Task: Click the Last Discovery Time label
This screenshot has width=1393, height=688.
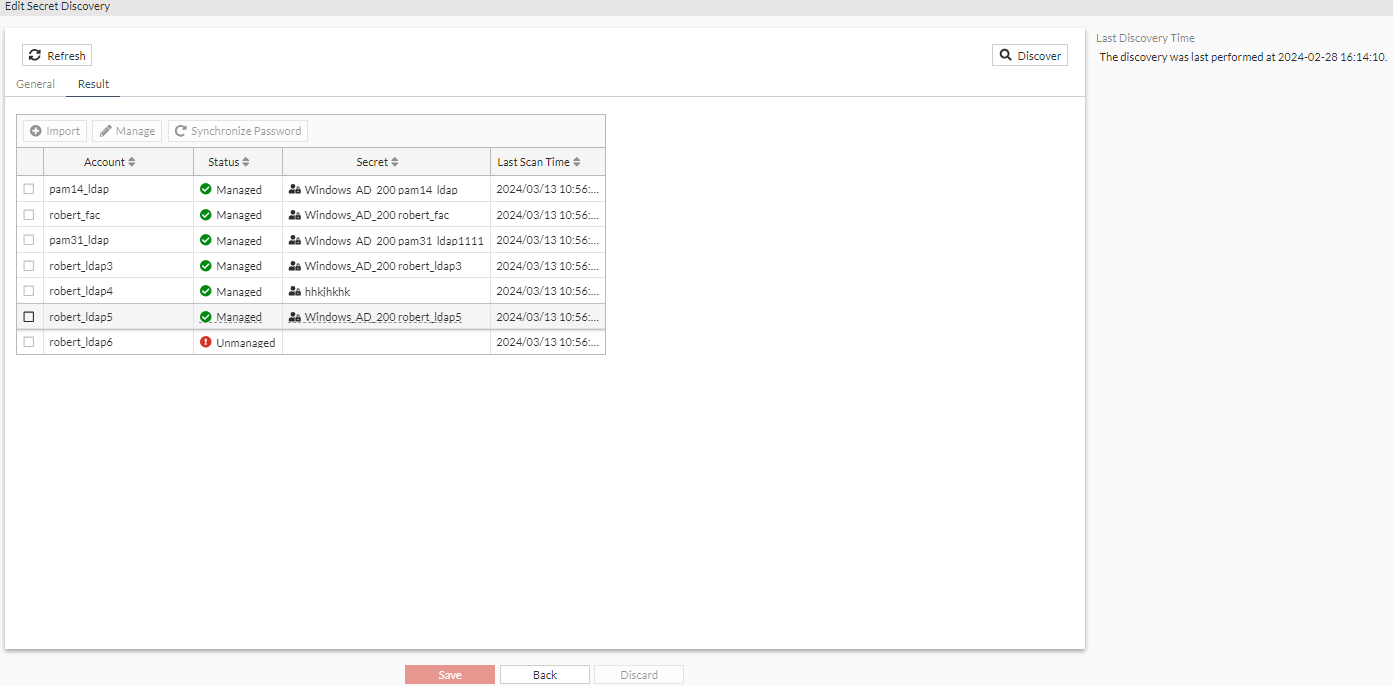Action: click(1145, 38)
